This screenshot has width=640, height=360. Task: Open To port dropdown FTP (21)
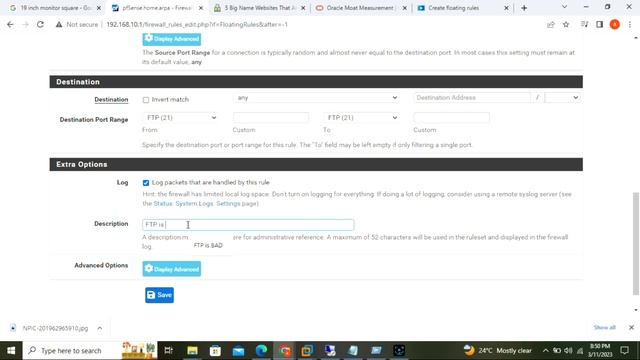[361, 118]
